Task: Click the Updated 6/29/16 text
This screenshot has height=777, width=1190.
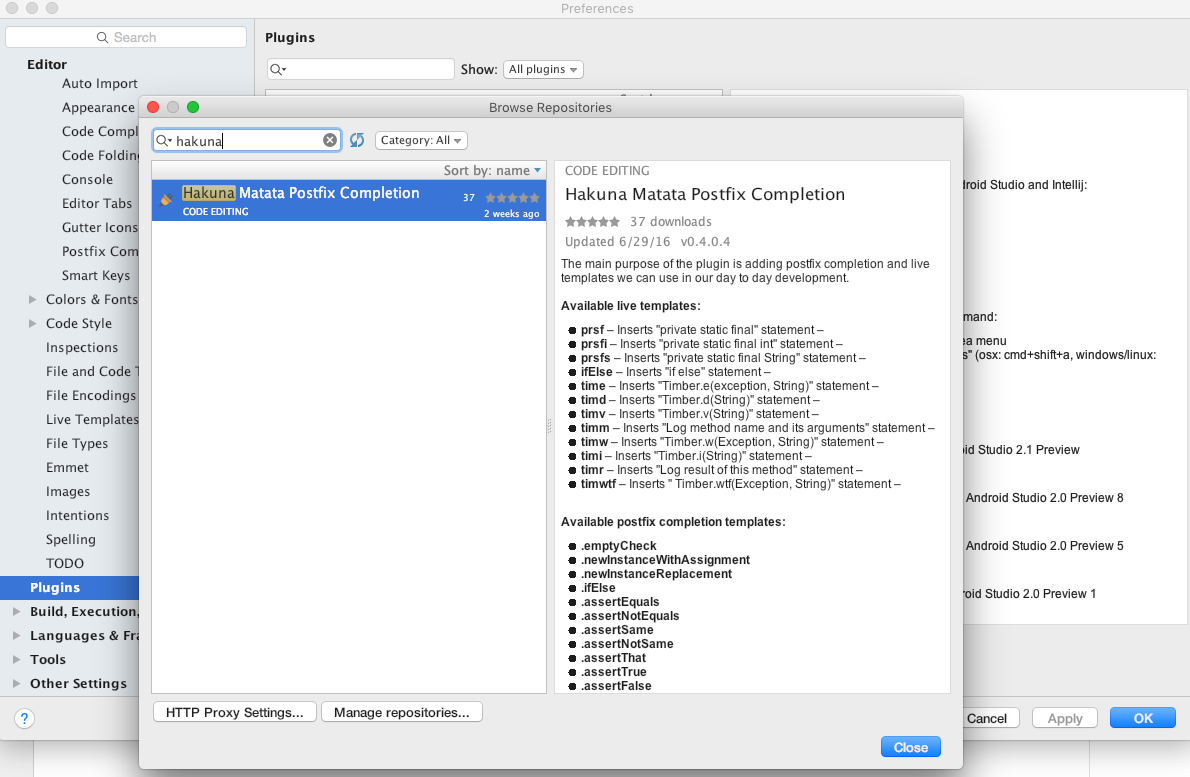Action: pos(618,242)
